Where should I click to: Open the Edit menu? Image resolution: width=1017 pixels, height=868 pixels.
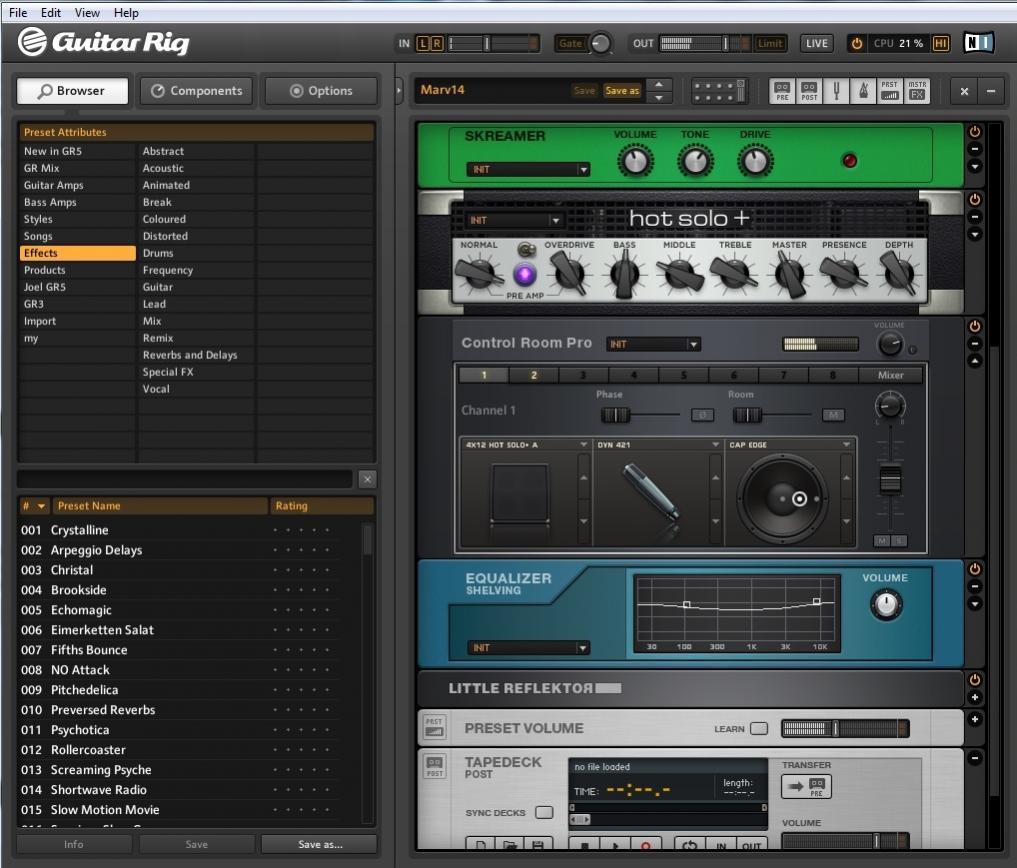click(x=51, y=12)
